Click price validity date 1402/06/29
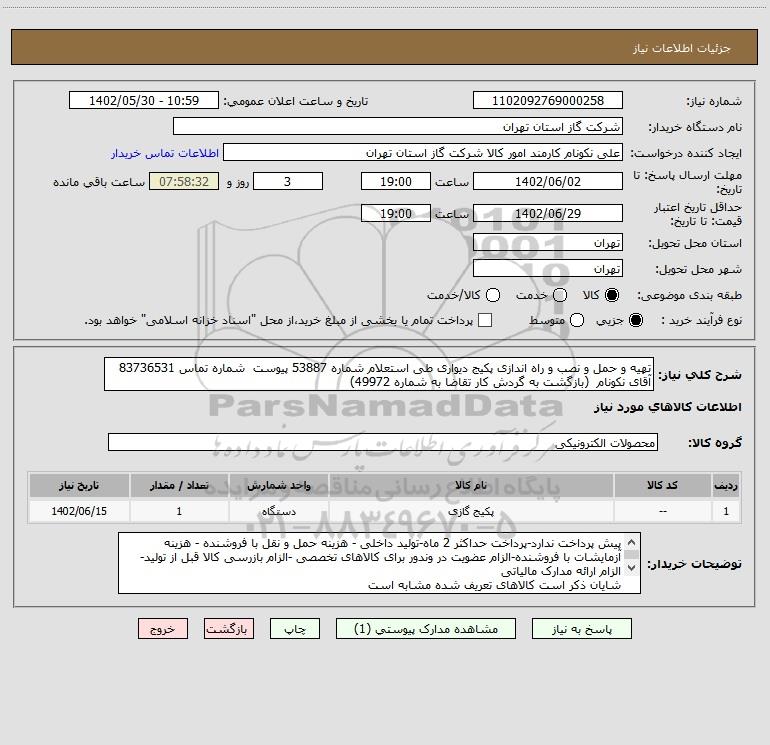 pyautogui.click(x=548, y=213)
